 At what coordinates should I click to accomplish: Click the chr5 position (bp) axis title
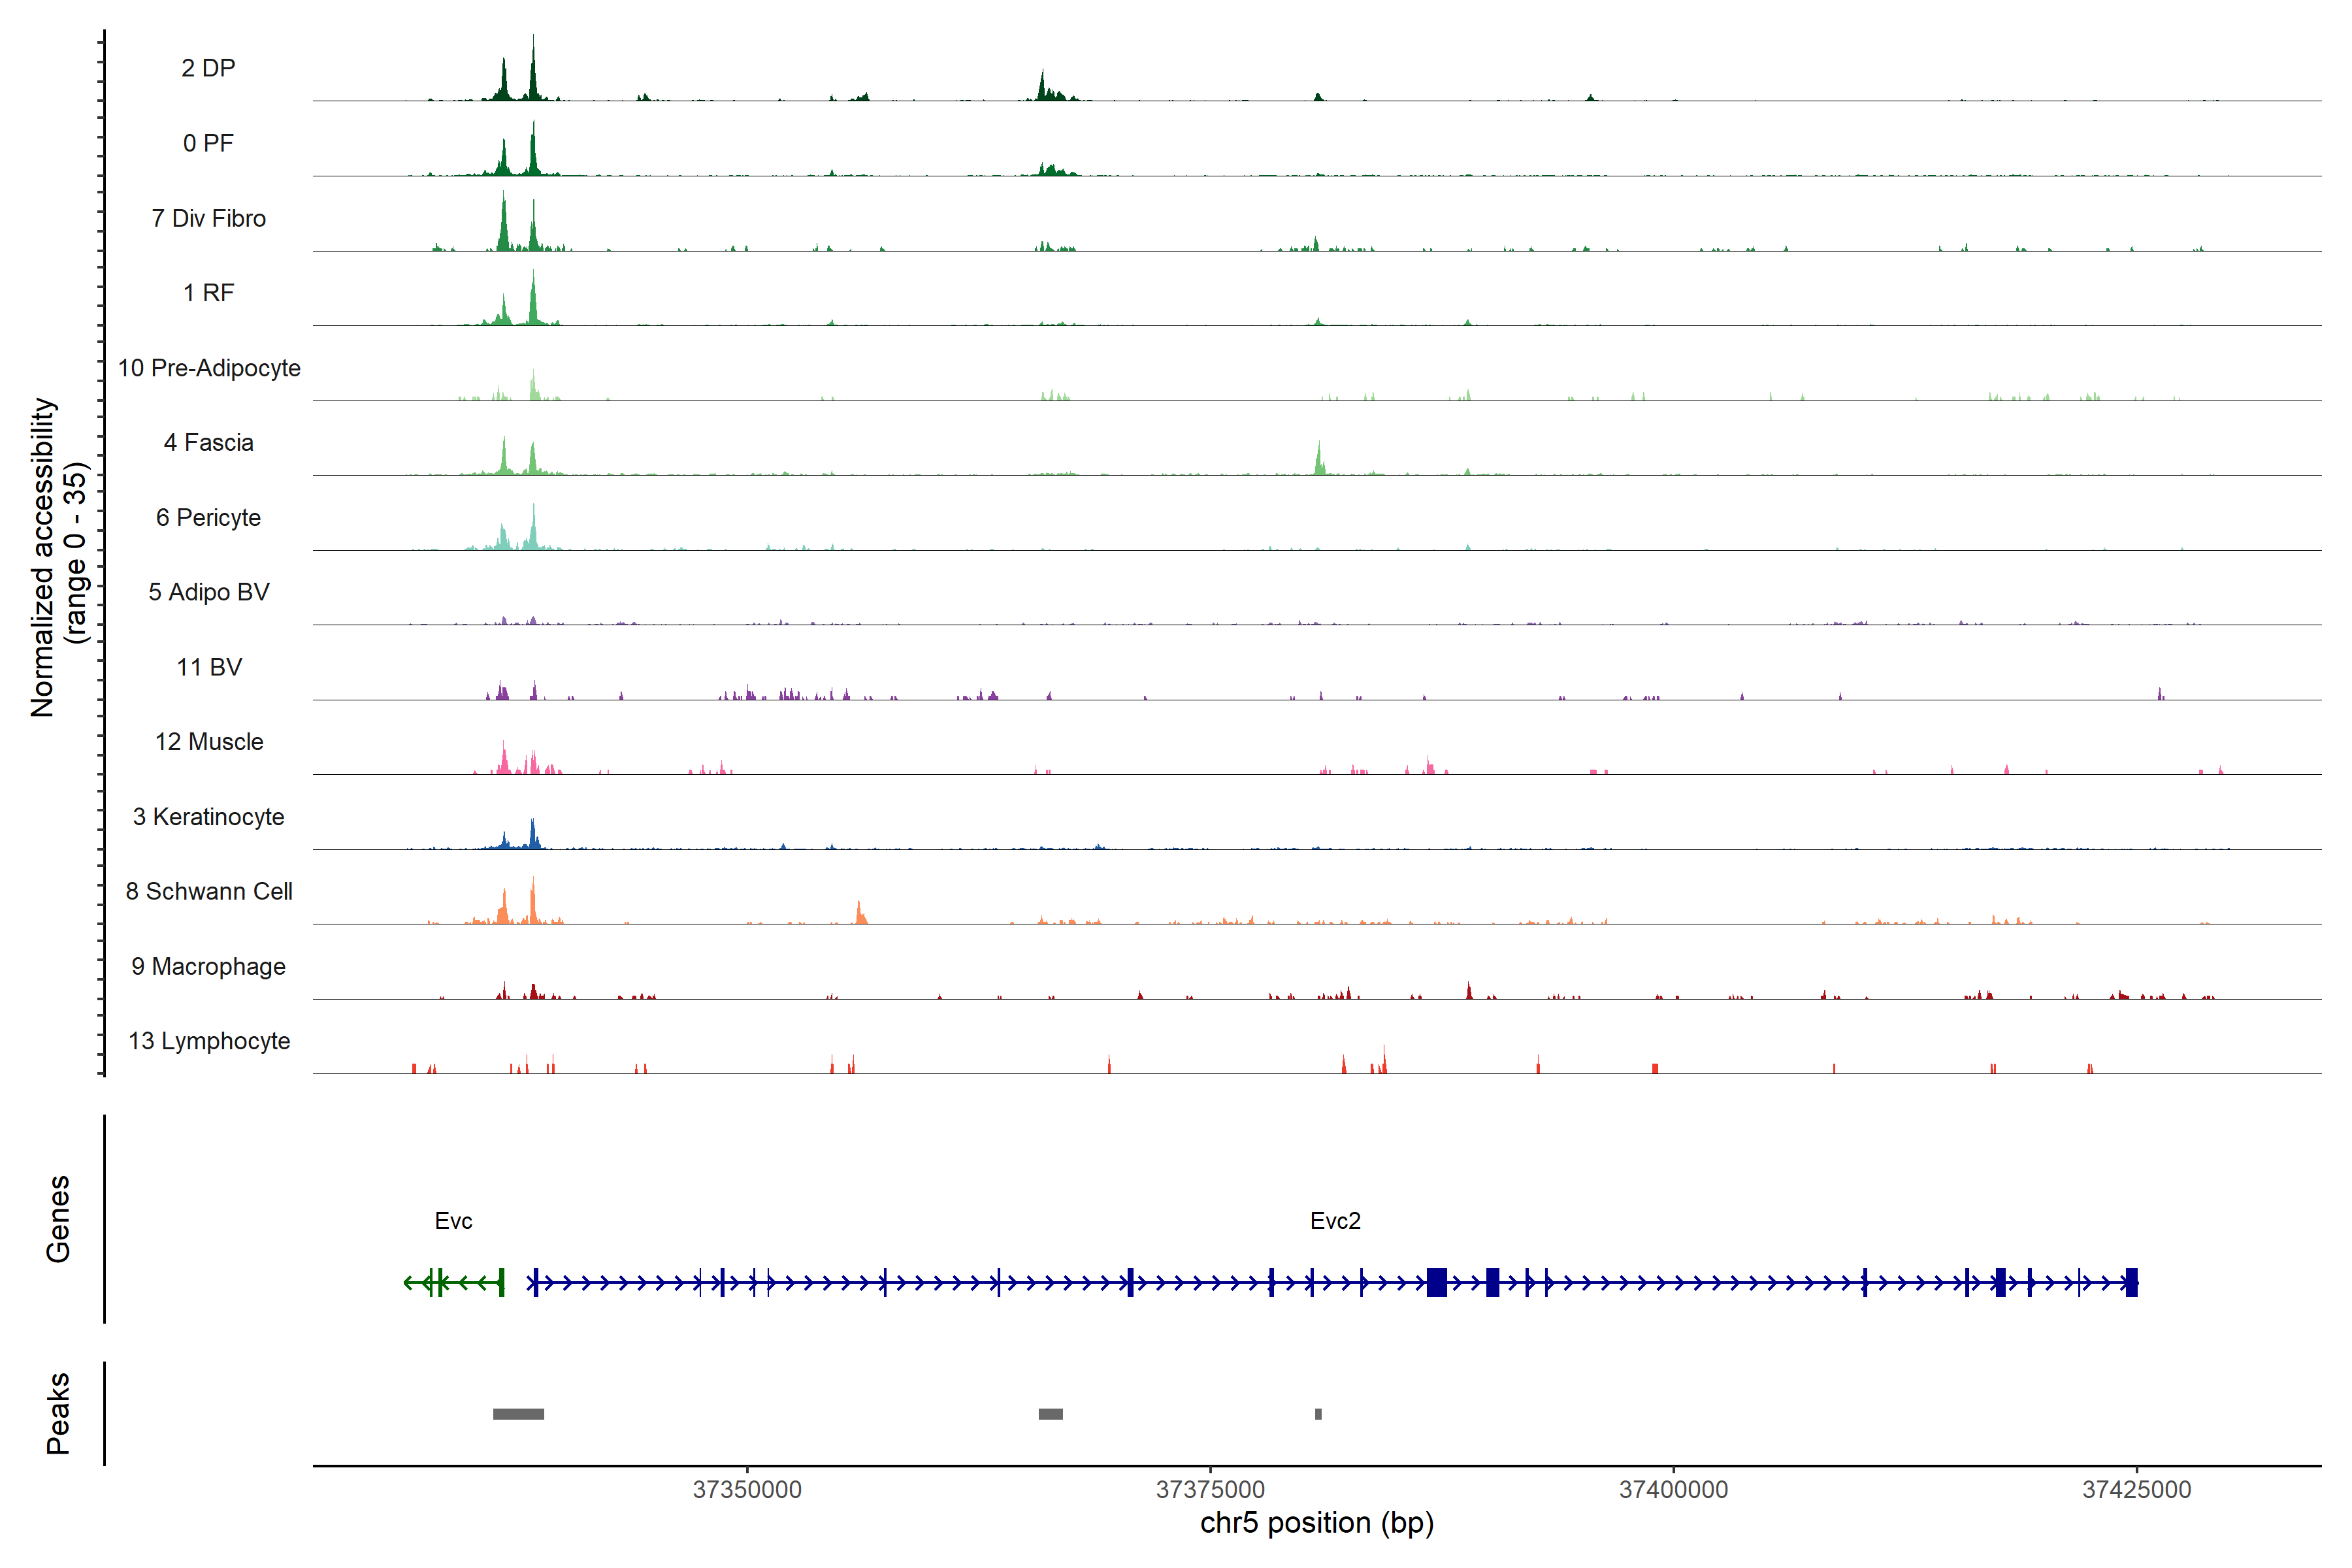(1316, 1523)
